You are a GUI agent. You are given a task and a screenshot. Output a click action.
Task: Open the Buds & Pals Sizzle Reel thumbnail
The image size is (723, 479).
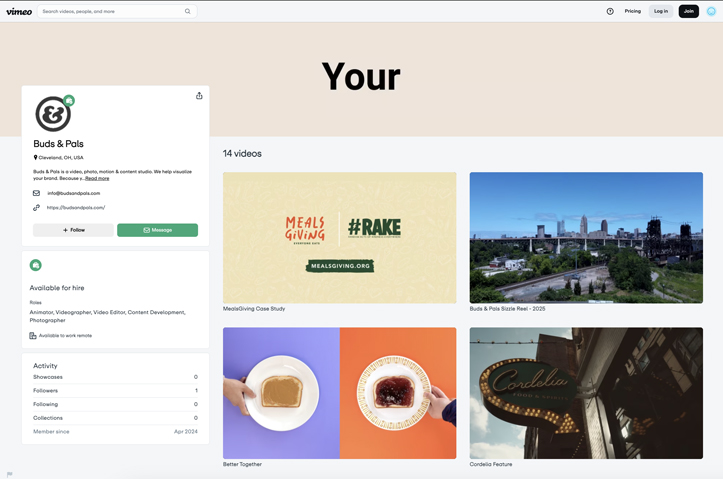(586, 238)
